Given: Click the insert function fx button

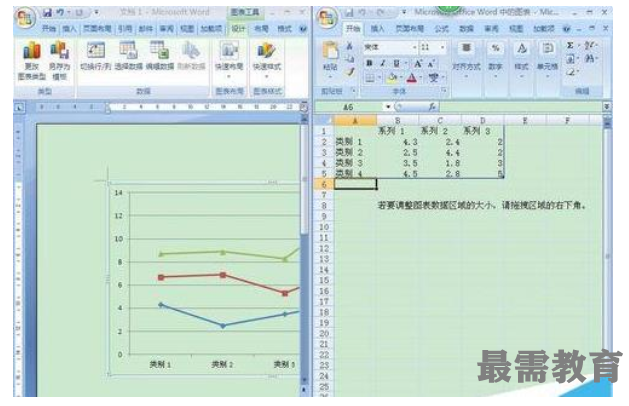Looking at the screenshot, I should pos(432,107).
